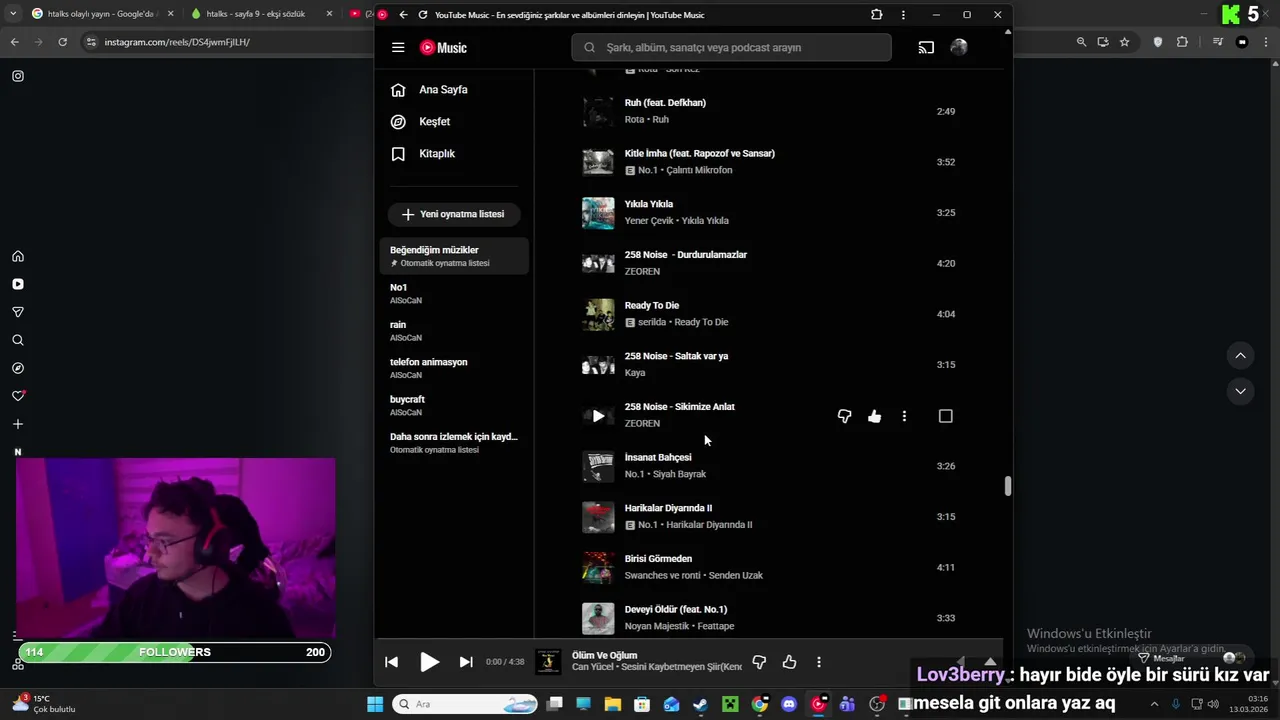The height and width of the screenshot is (720, 1280).
Task: Select Ready To Die song title
Action: 652,305
